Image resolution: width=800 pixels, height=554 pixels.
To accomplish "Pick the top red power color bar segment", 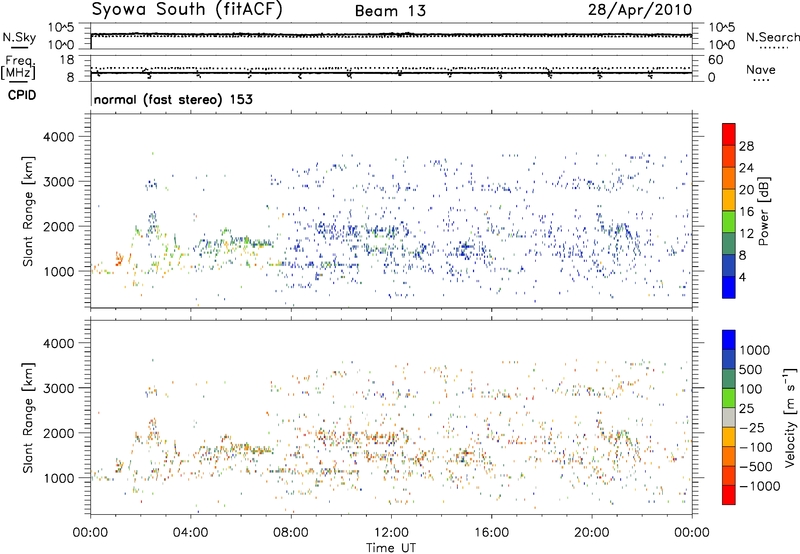I will pos(729,134).
